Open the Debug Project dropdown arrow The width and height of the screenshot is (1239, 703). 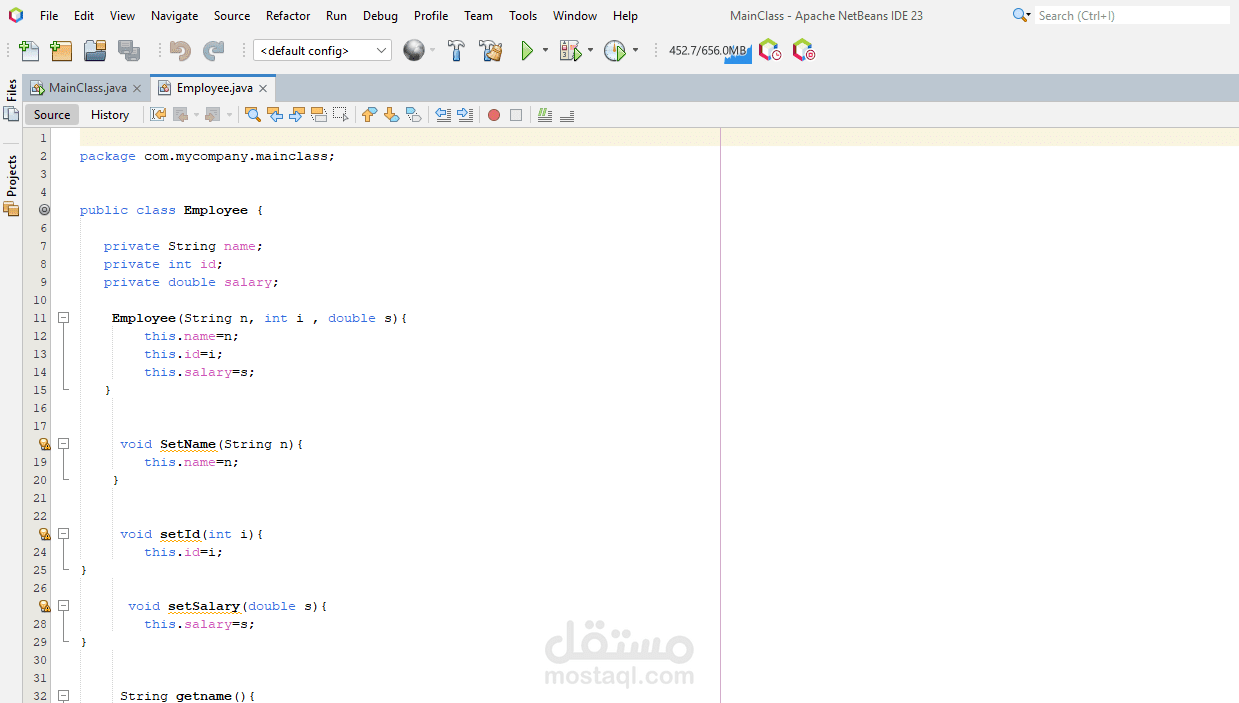click(x=590, y=50)
